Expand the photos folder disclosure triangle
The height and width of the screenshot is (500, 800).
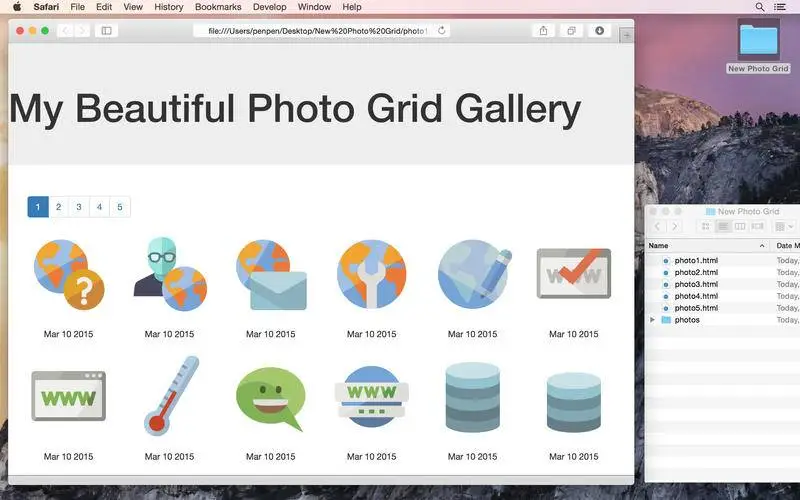click(652, 320)
